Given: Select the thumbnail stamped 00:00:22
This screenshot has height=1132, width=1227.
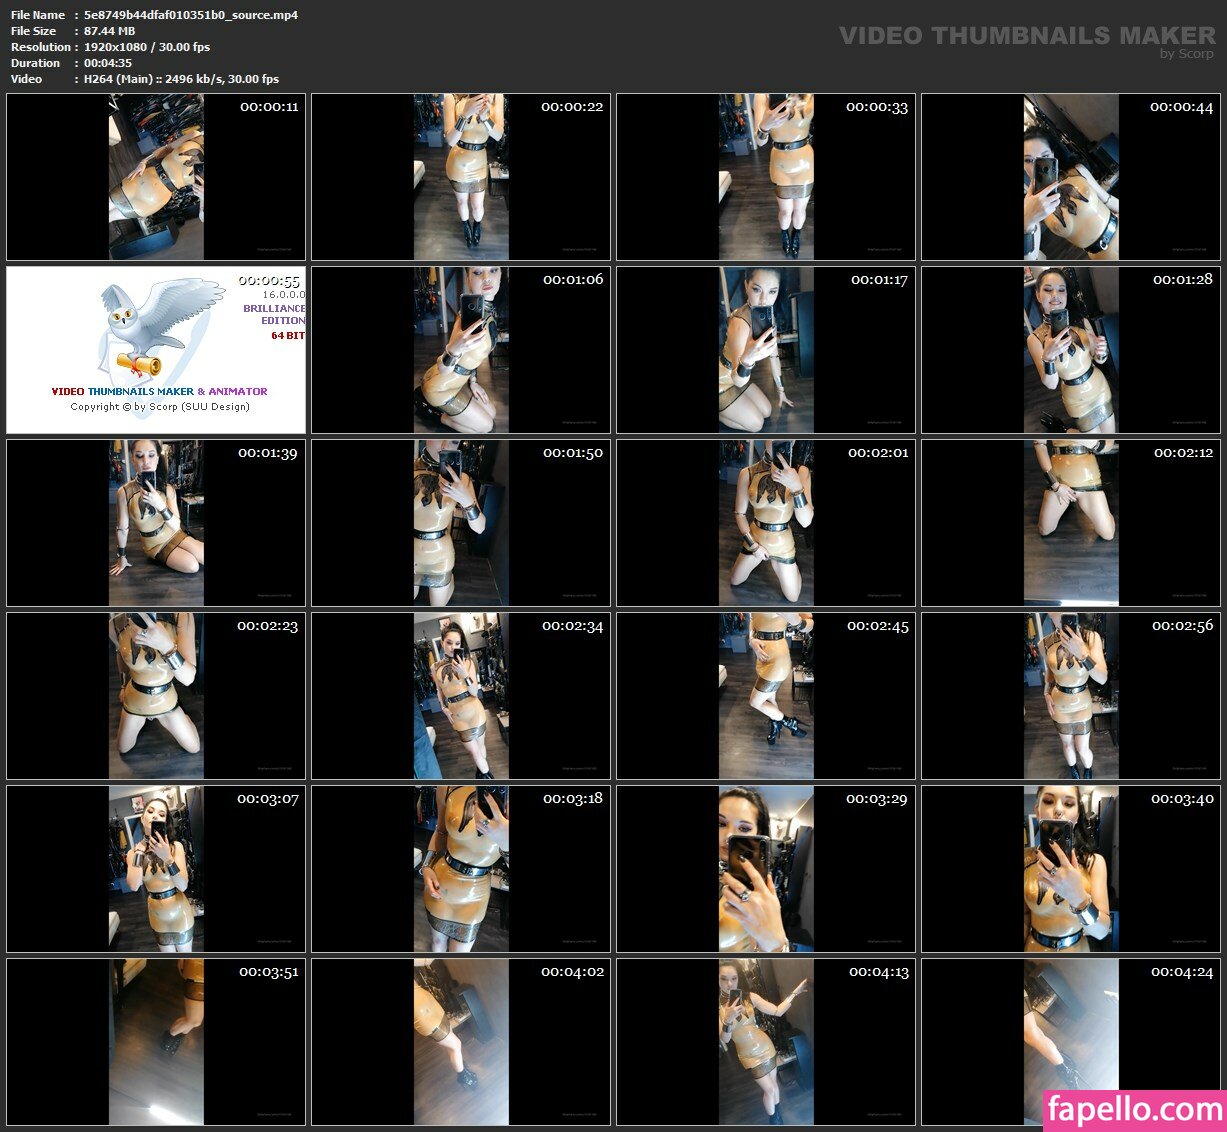Looking at the screenshot, I should 461,177.
